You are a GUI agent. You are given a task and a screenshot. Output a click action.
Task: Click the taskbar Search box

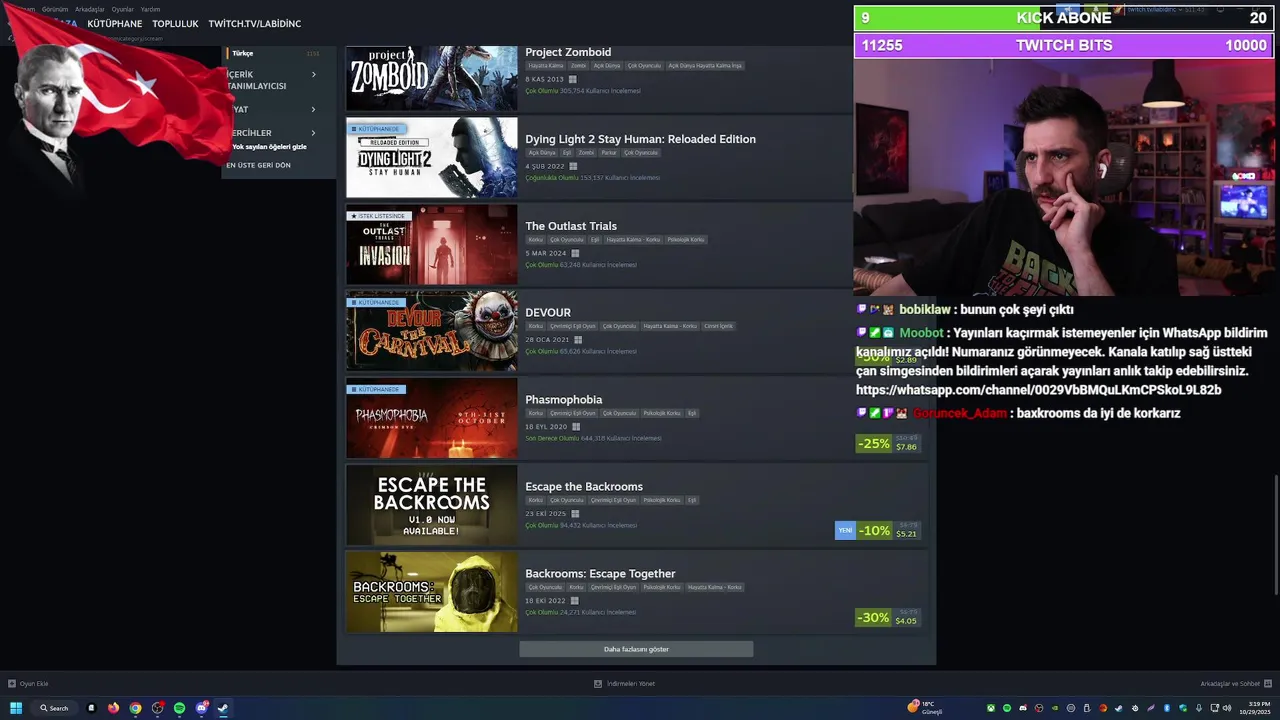pyautogui.click(x=54, y=708)
